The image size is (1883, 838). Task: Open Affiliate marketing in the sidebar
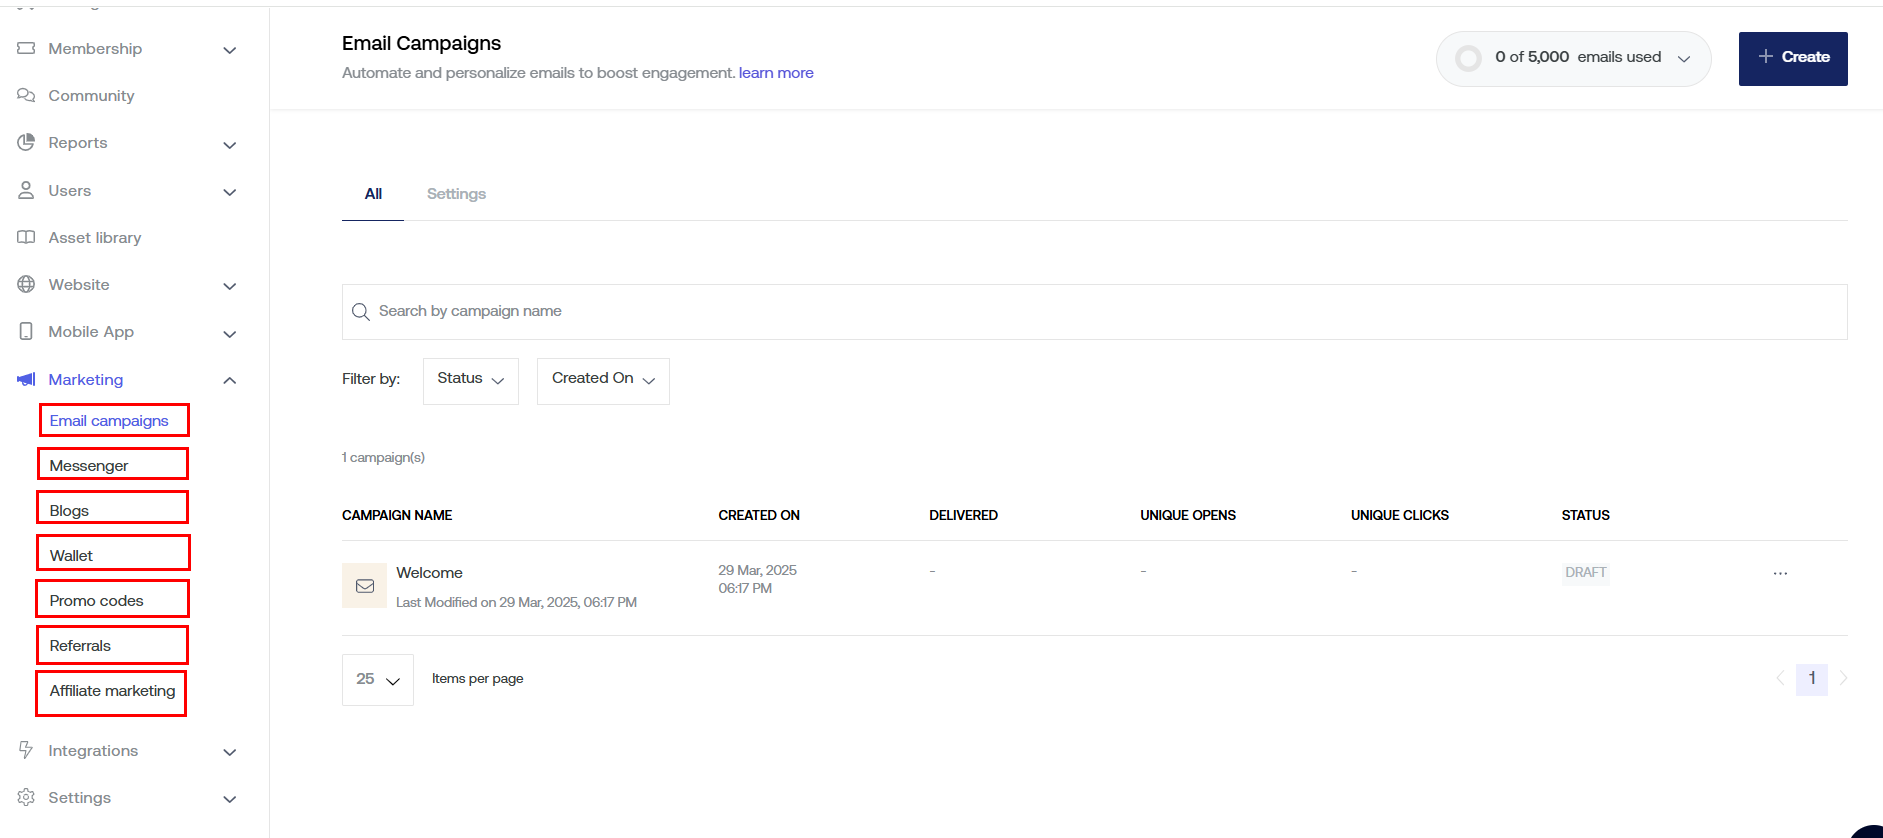click(112, 691)
